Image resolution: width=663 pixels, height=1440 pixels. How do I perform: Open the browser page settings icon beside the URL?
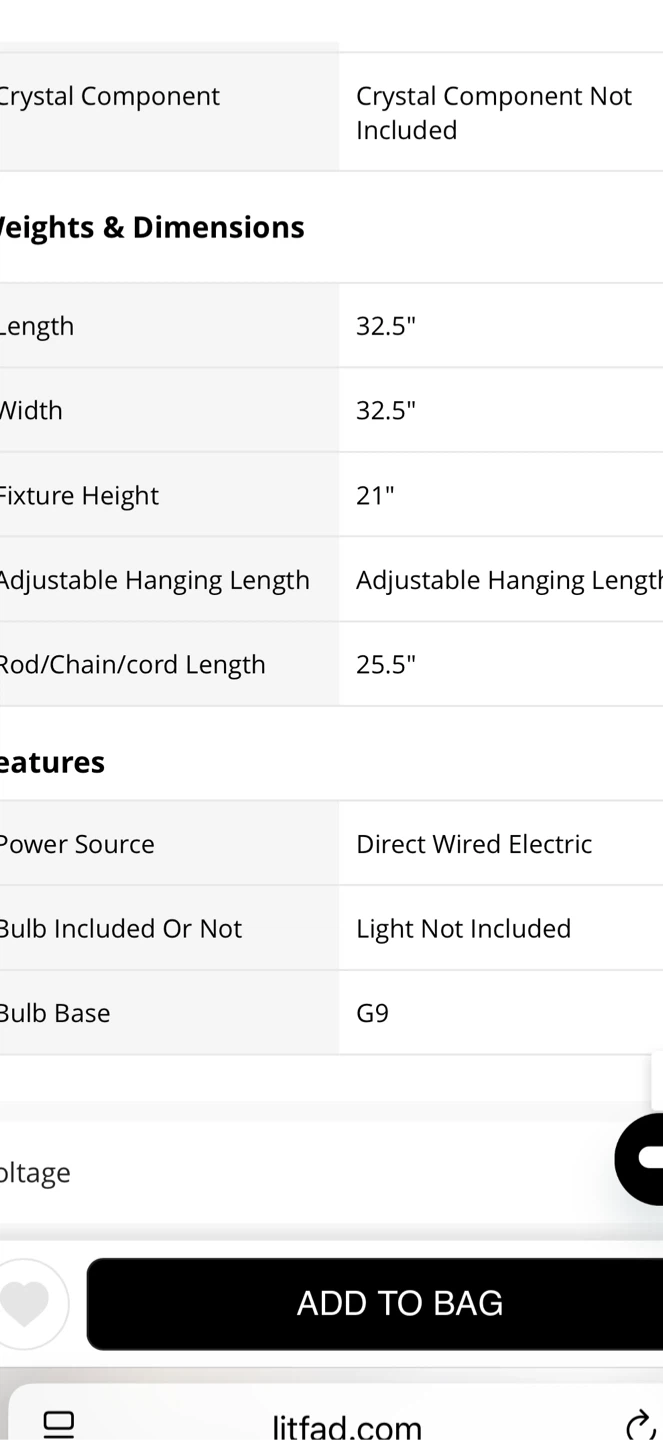[59, 1424]
